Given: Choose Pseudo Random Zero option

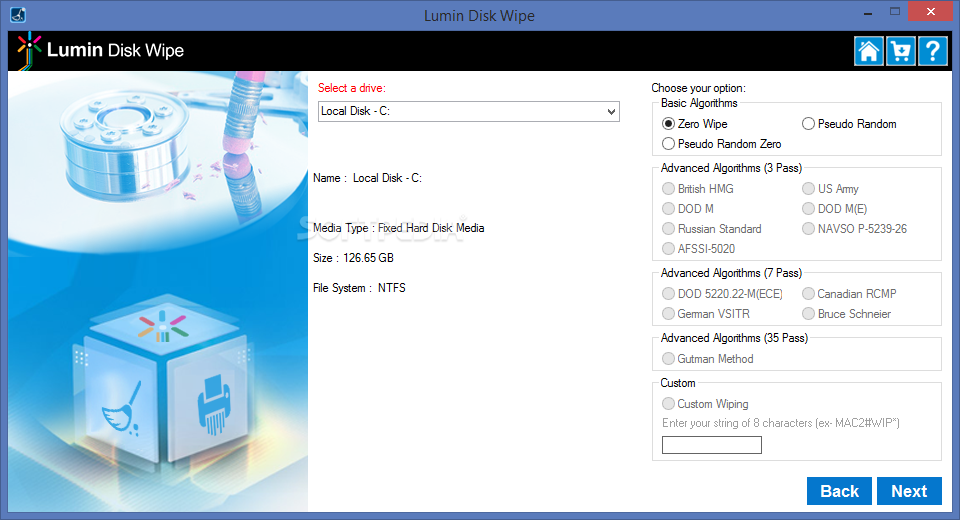Looking at the screenshot, I should tap(722, 144).
